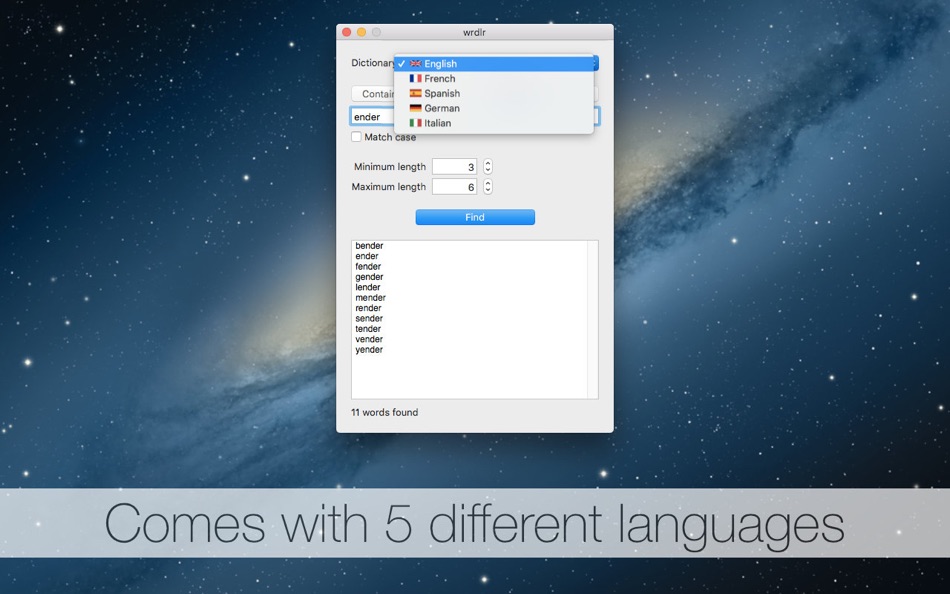Select German dictionary entry
Screen dimensions: 950x594
(494, 108)
